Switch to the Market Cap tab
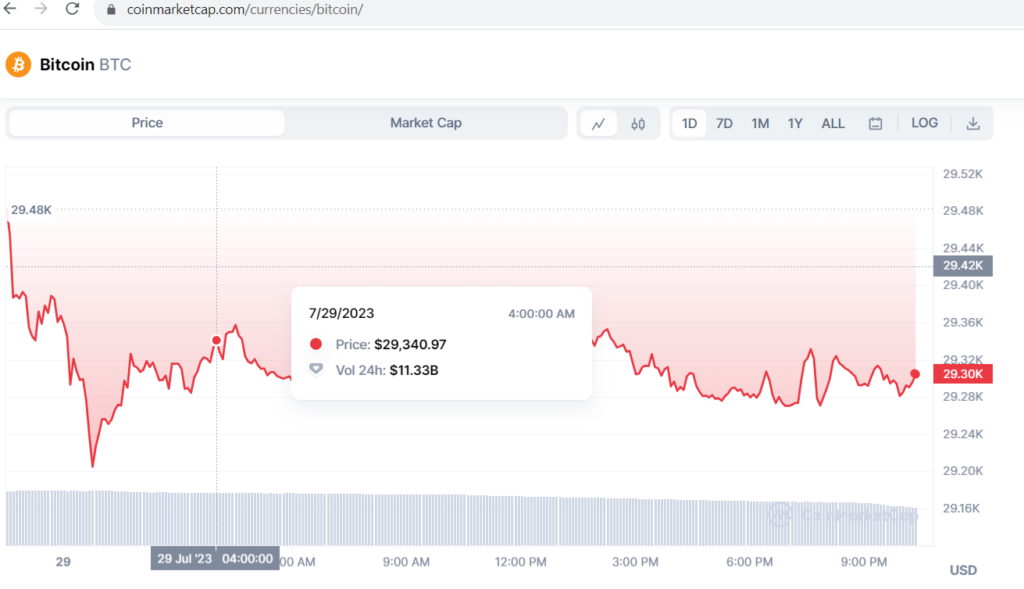 click(x=426, y=123)
